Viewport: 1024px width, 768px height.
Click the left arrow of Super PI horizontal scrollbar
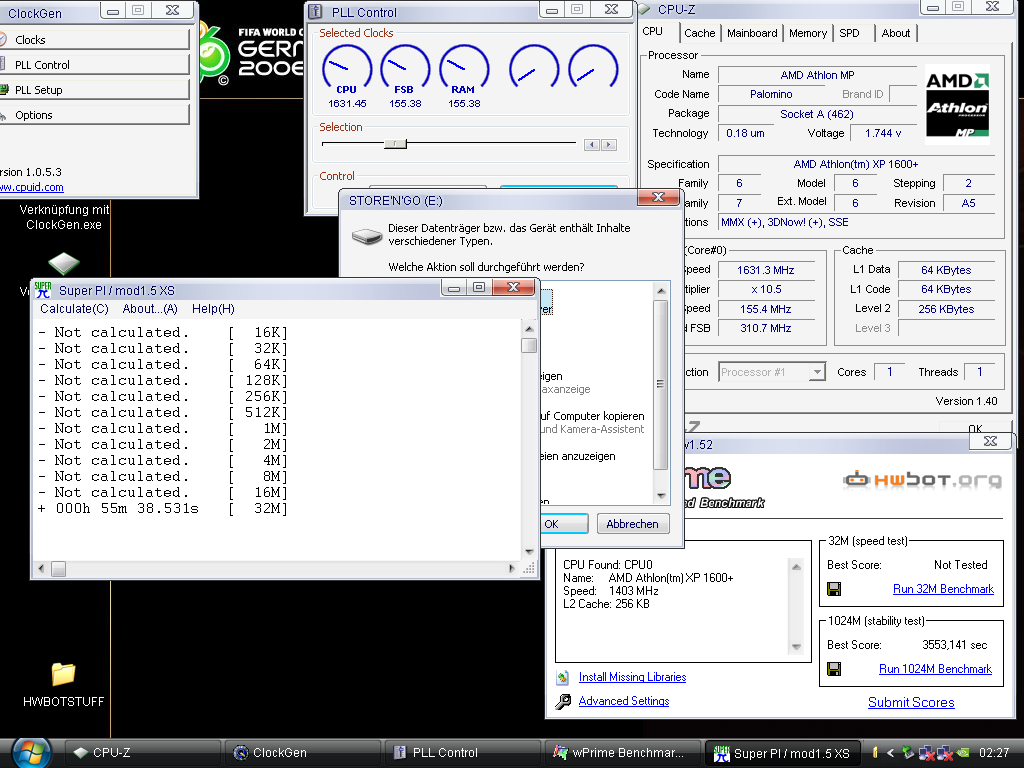41,569
